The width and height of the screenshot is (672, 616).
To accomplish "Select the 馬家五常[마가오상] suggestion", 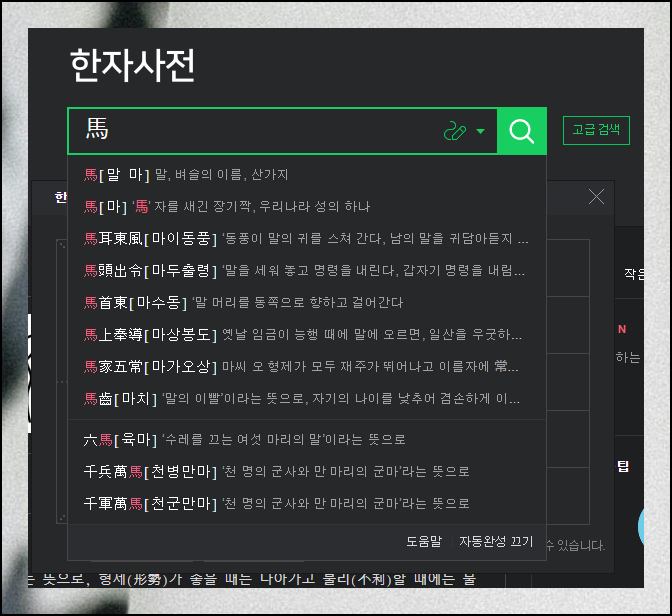I will 307,367.
